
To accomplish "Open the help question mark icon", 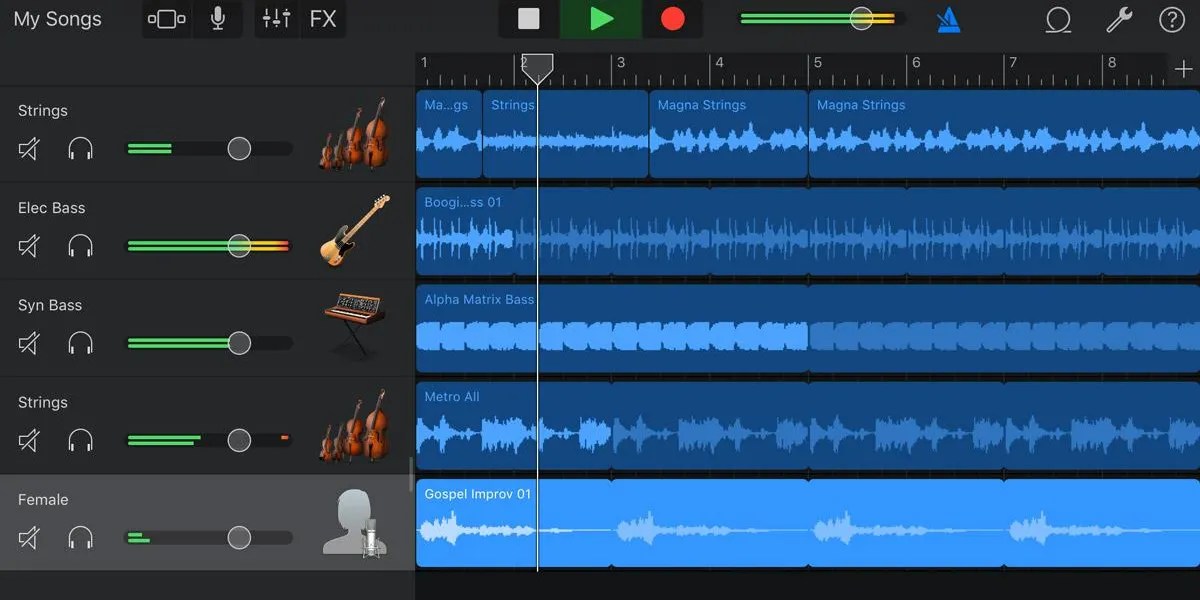I will click(x=1171, y=19).
